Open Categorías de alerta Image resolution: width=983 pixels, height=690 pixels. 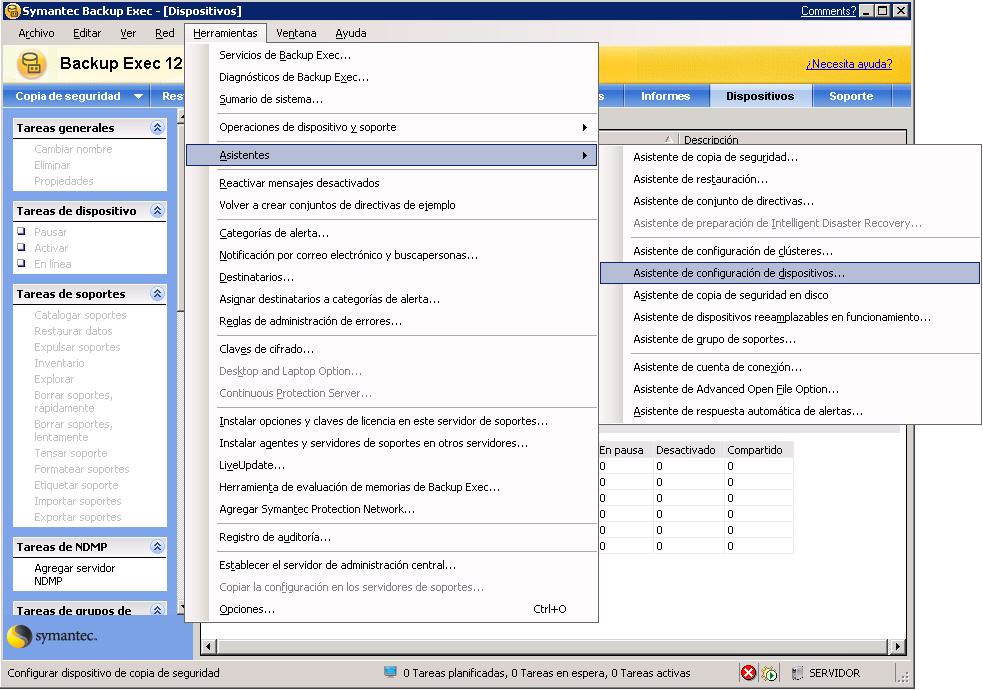391,233
